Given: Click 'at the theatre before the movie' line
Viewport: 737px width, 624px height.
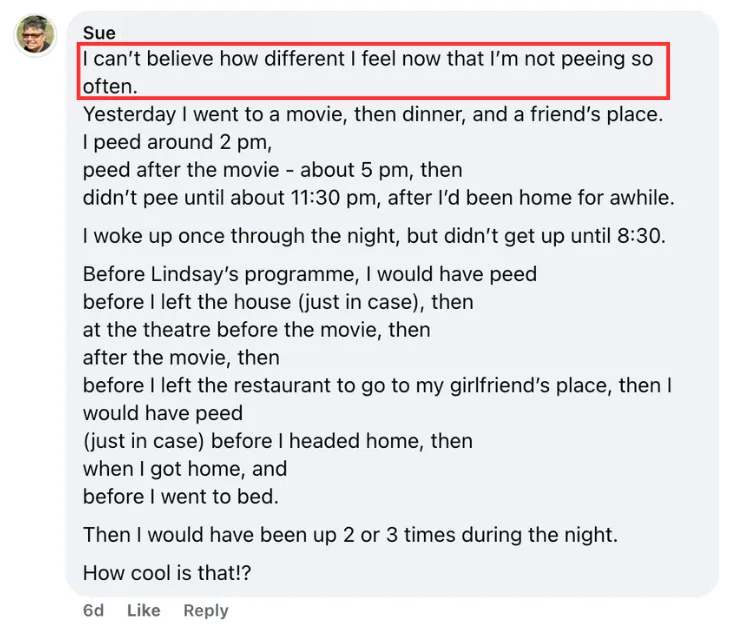Looking at the screenshot, I should [257, 329].
